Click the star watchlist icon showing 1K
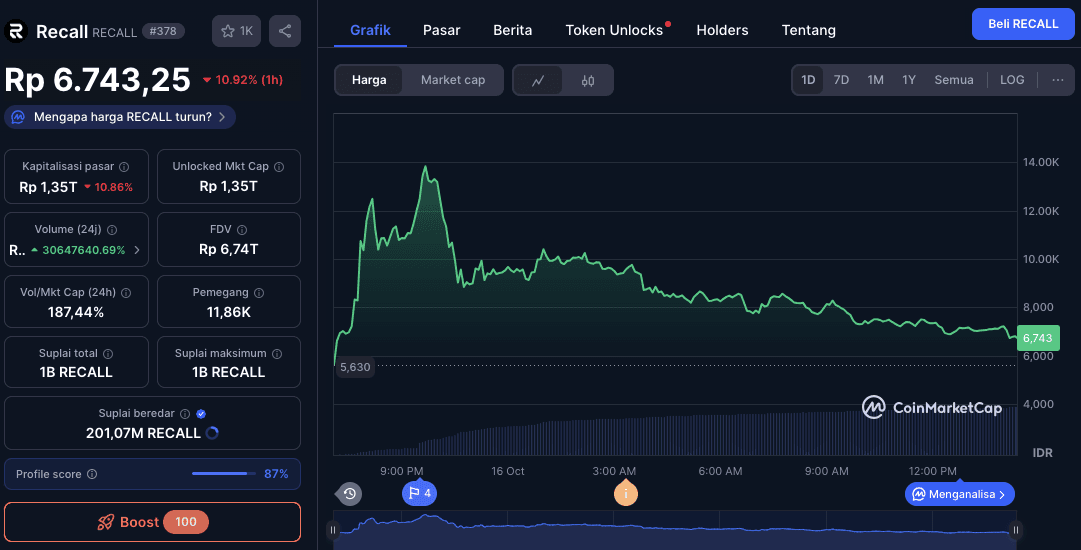 pos(236,31)
